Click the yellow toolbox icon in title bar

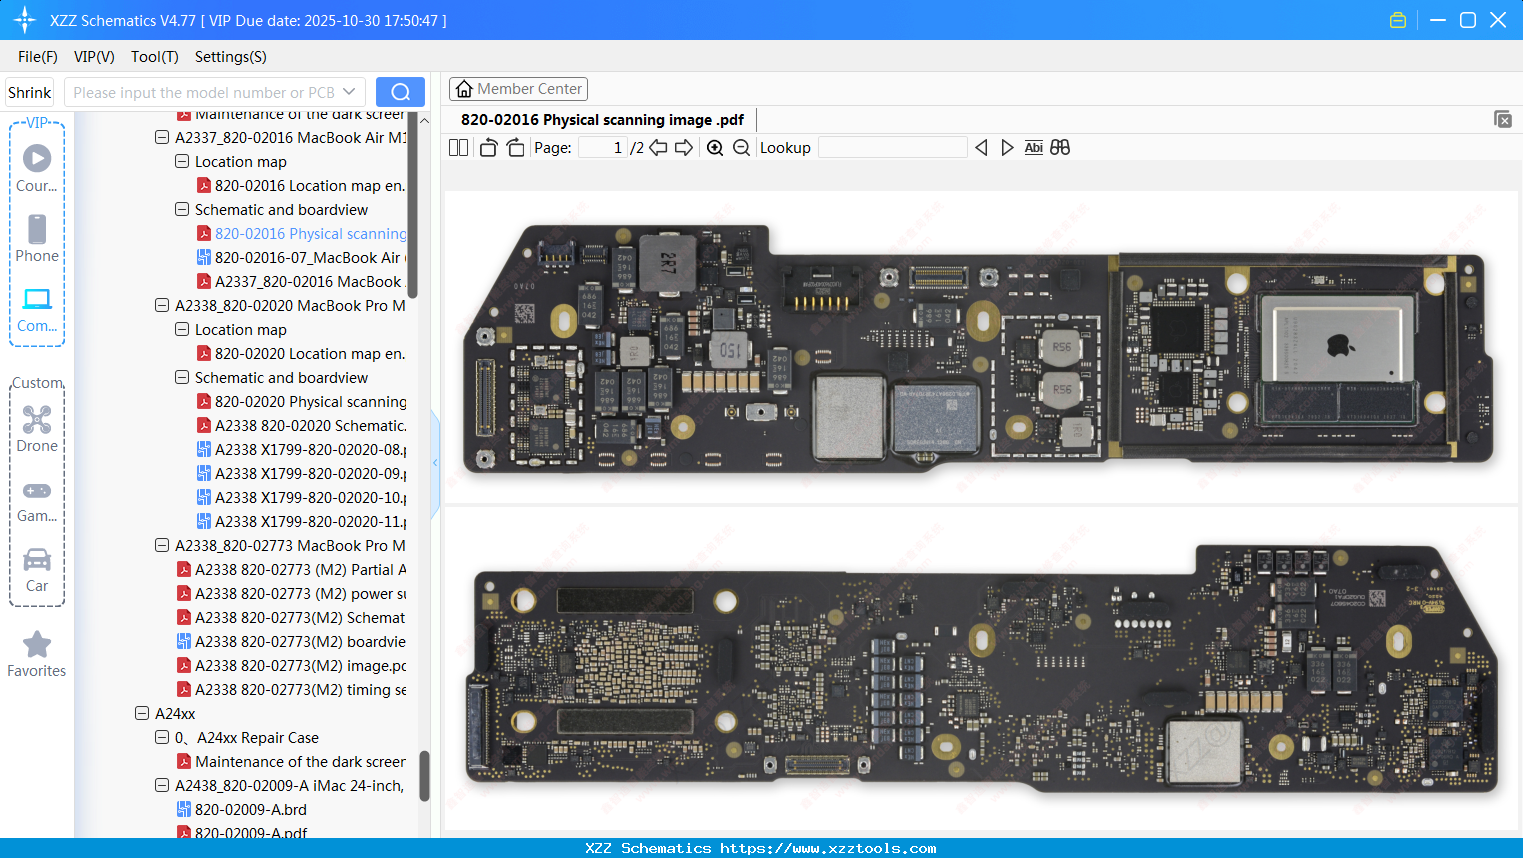[x=1398, y=20]
